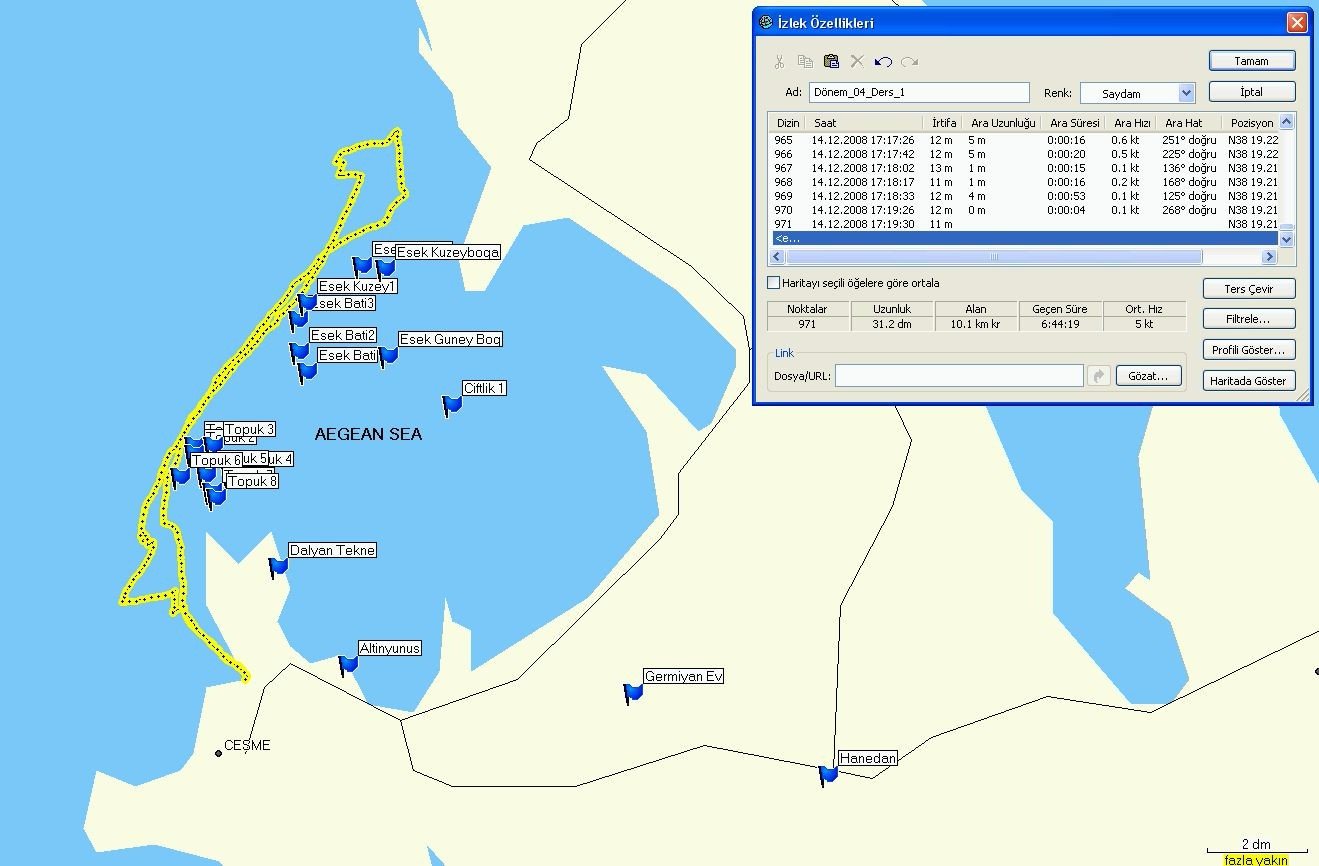Click the Tamam button
Viewport: 1319px width, 866px height.
point(1252,61)
